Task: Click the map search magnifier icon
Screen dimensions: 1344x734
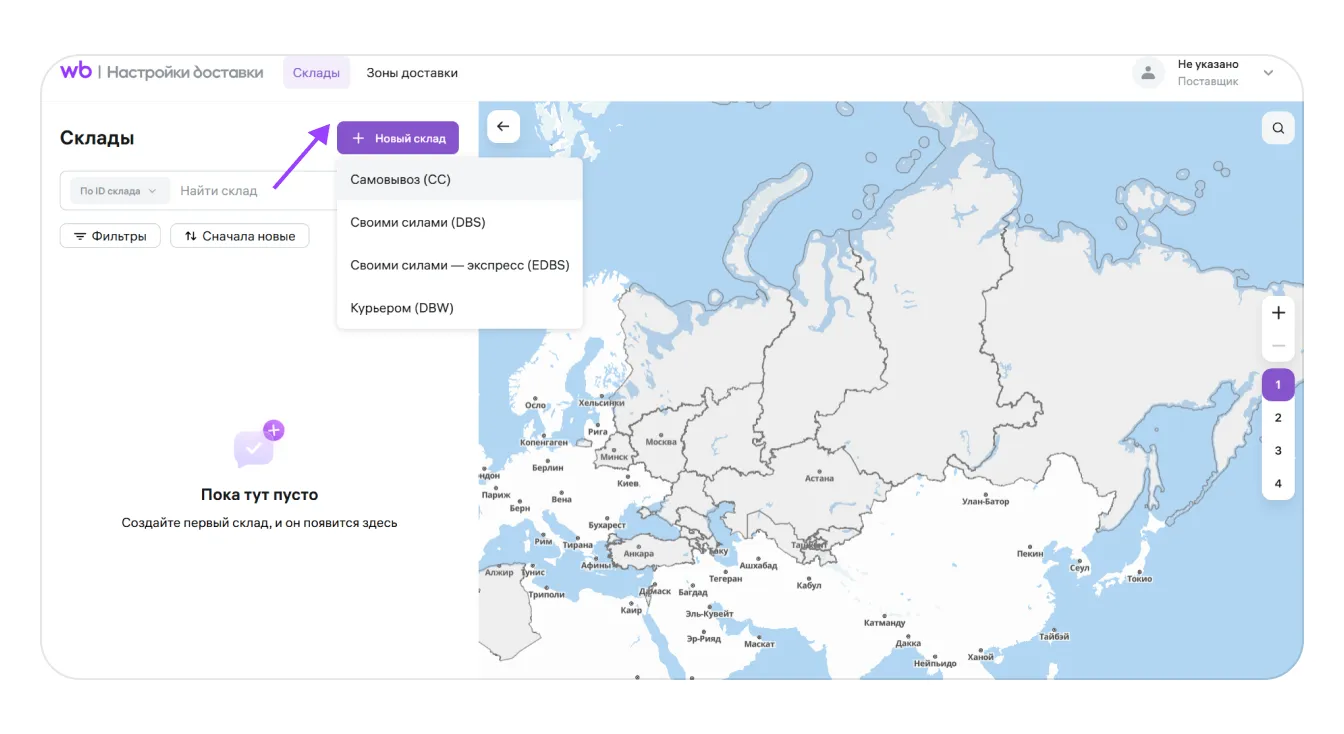Action: click(x=1278, y=128)
